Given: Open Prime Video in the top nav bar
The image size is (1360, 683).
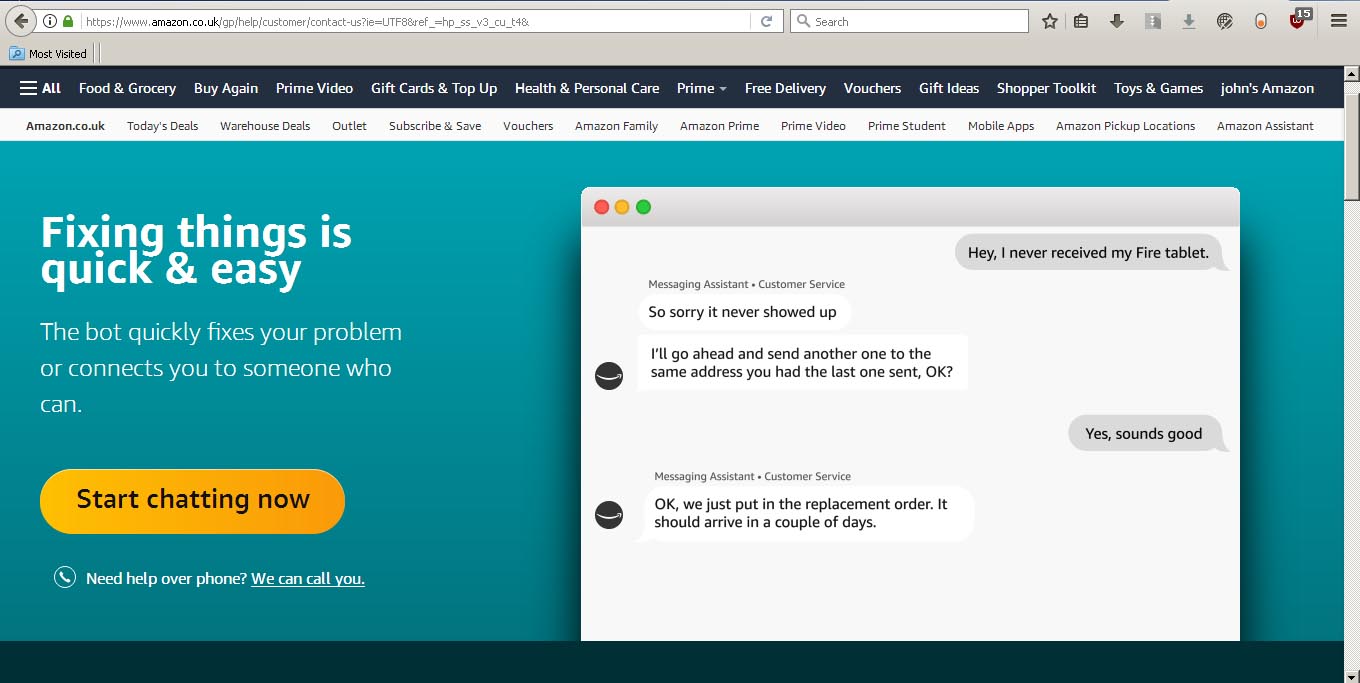Looking at the screenshot, I should coord(314,88).
